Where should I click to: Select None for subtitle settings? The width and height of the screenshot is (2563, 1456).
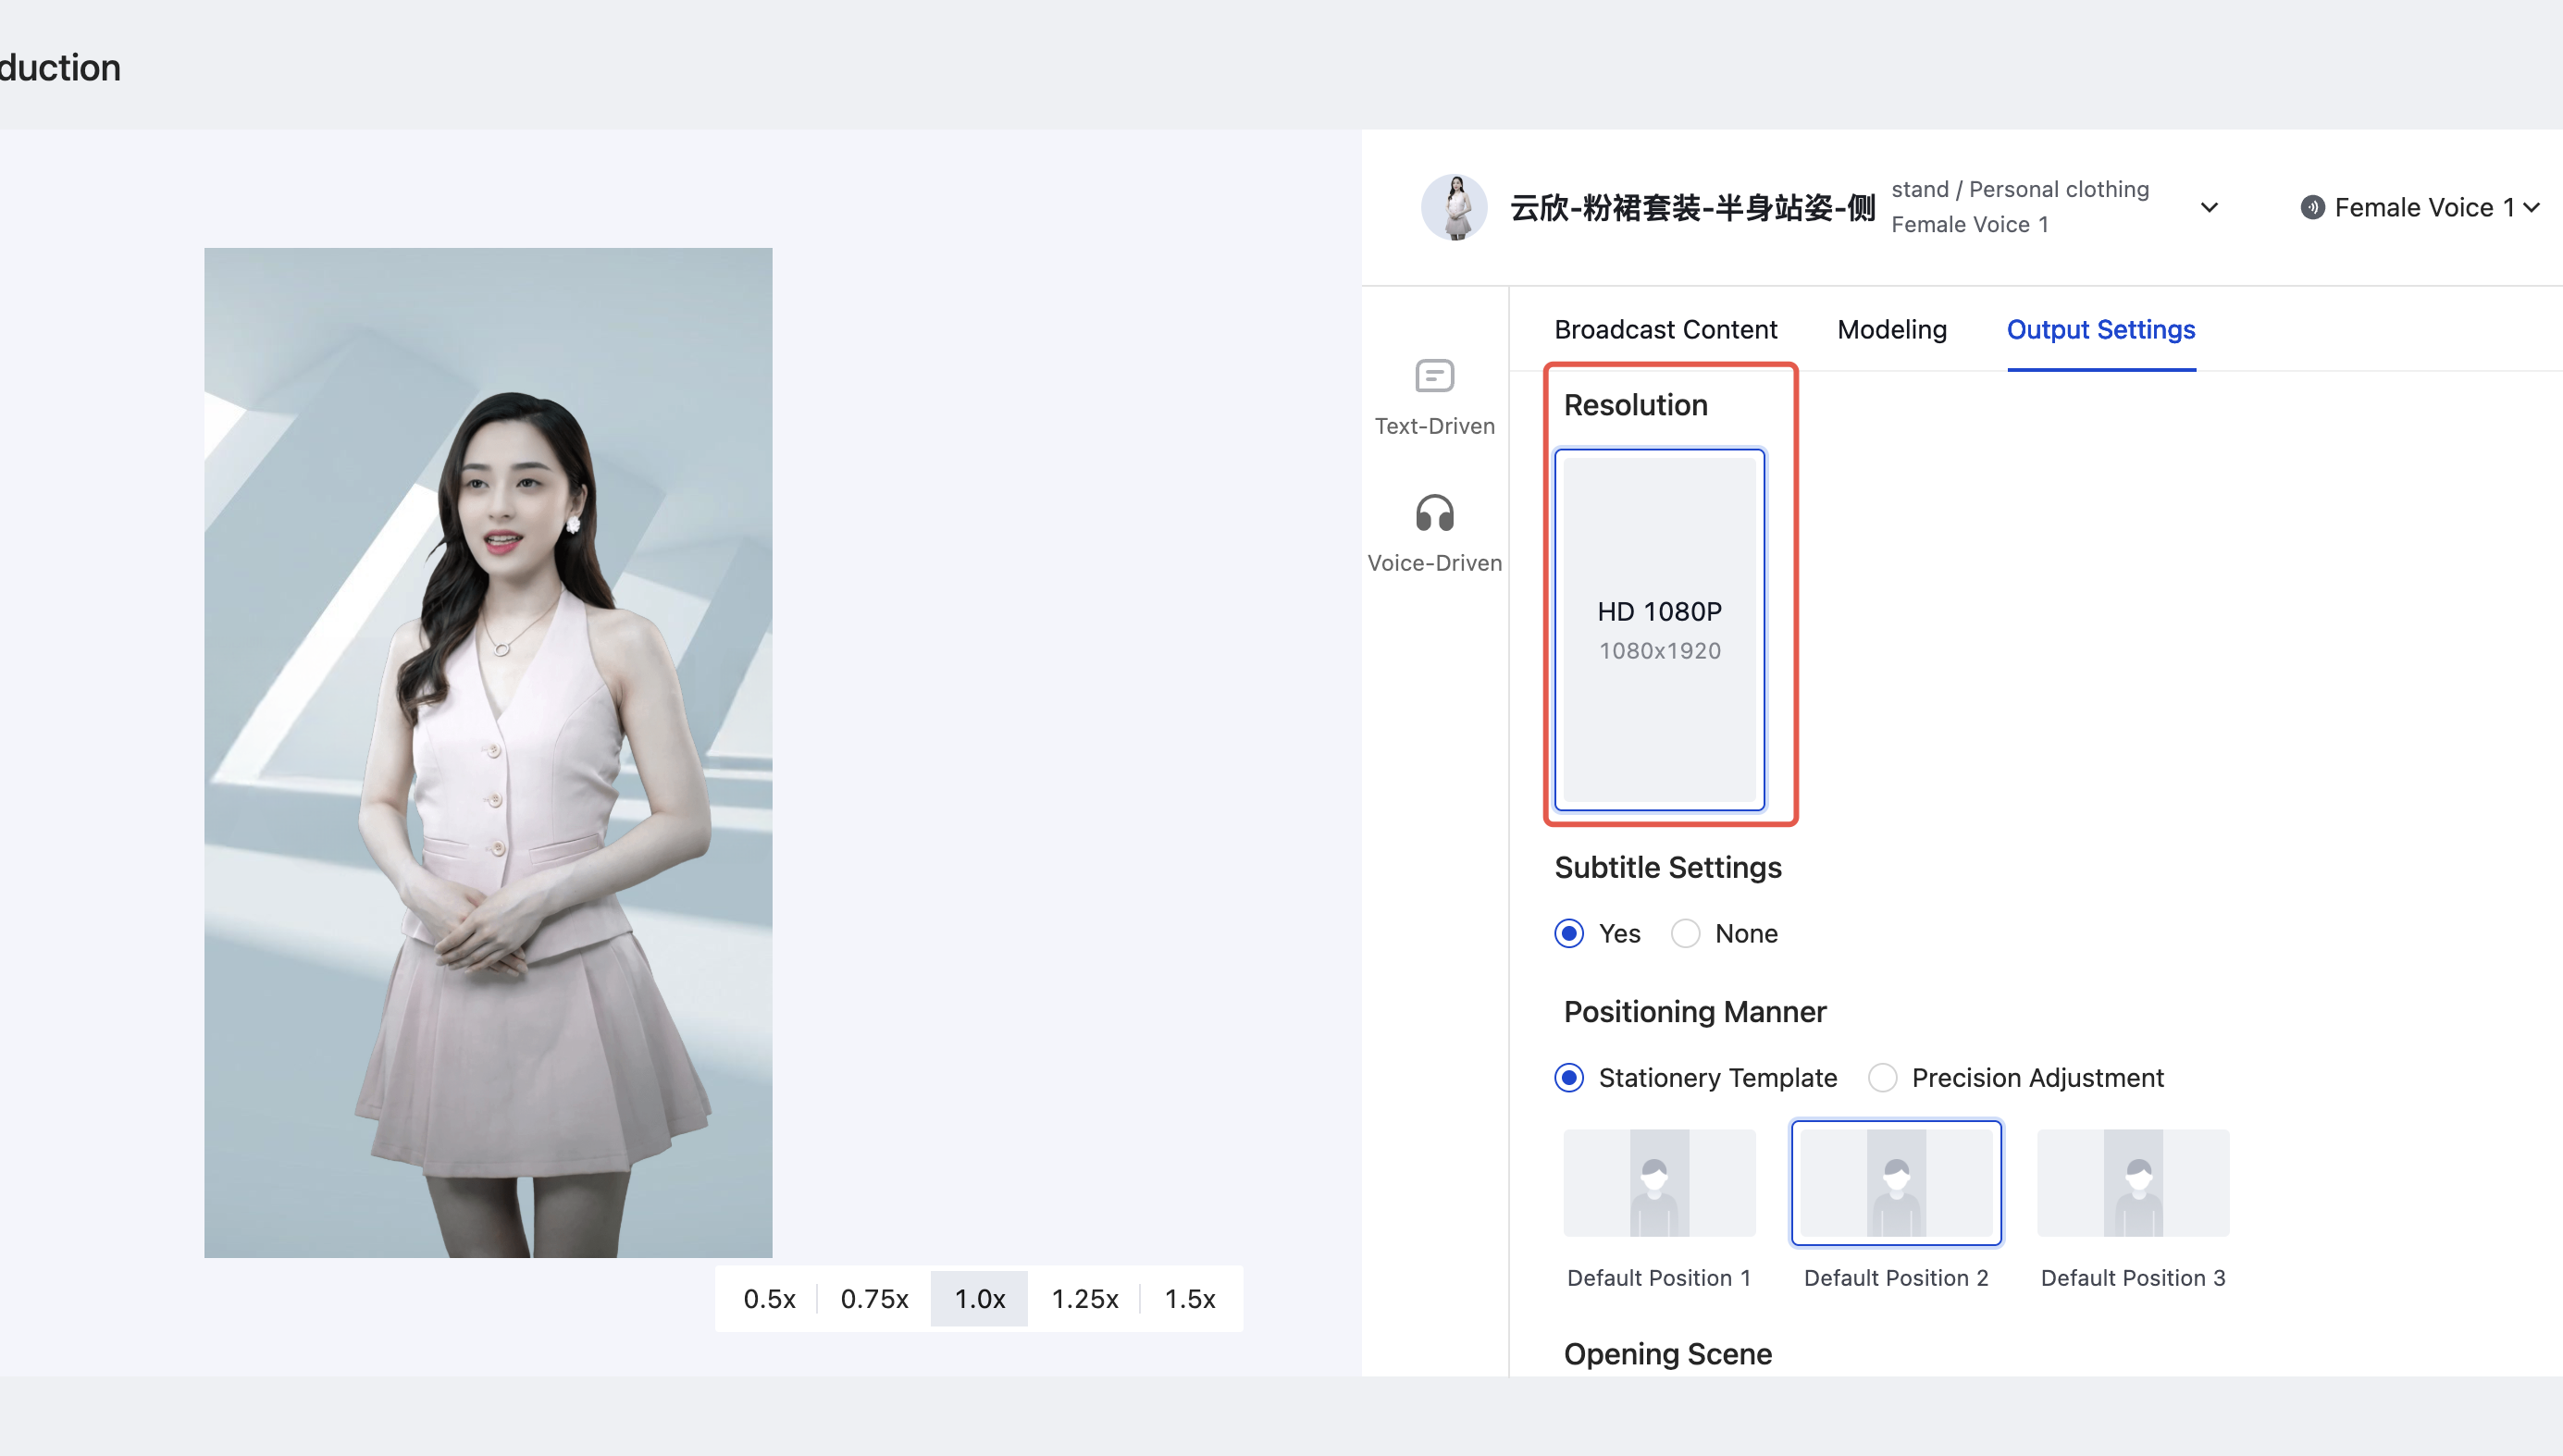[x=1686, y=933]
